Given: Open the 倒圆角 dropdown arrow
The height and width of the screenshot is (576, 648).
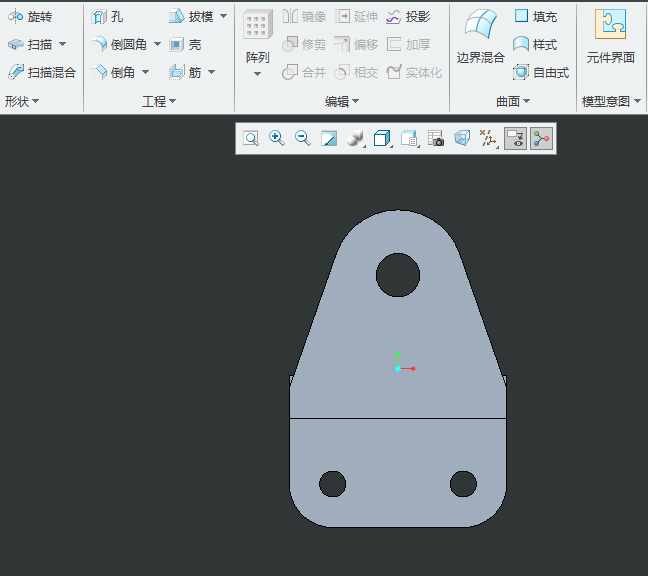Looking at the screenshot, I should tap(157, 44).
